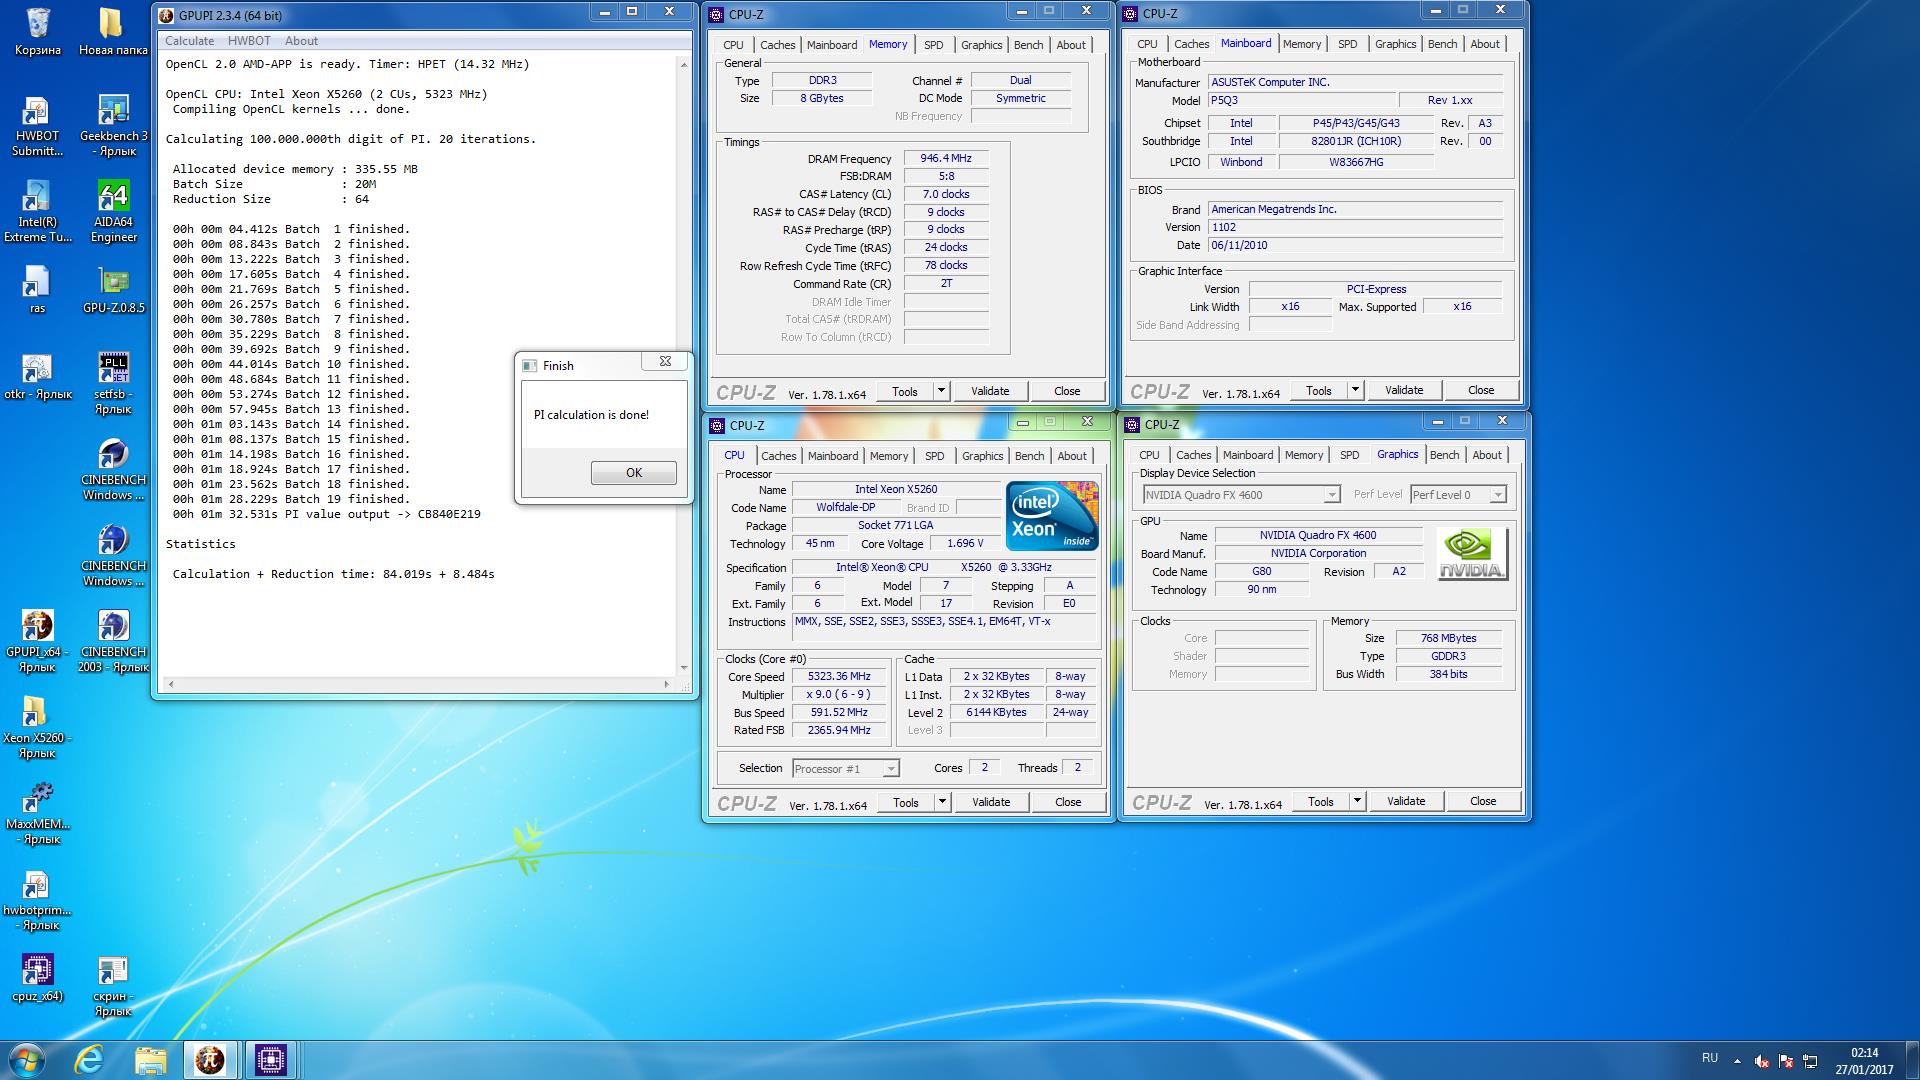Click the BIOS version 1102 field

[1355, 227]
